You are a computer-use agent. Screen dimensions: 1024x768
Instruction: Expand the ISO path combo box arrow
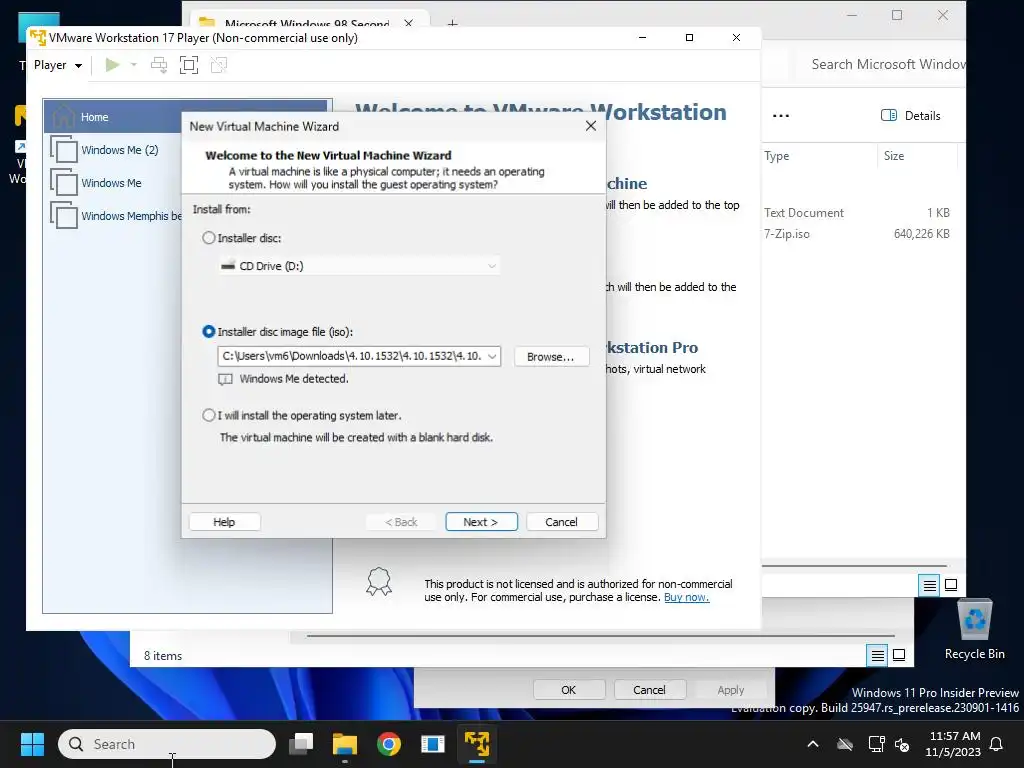[x=492, y=357]
